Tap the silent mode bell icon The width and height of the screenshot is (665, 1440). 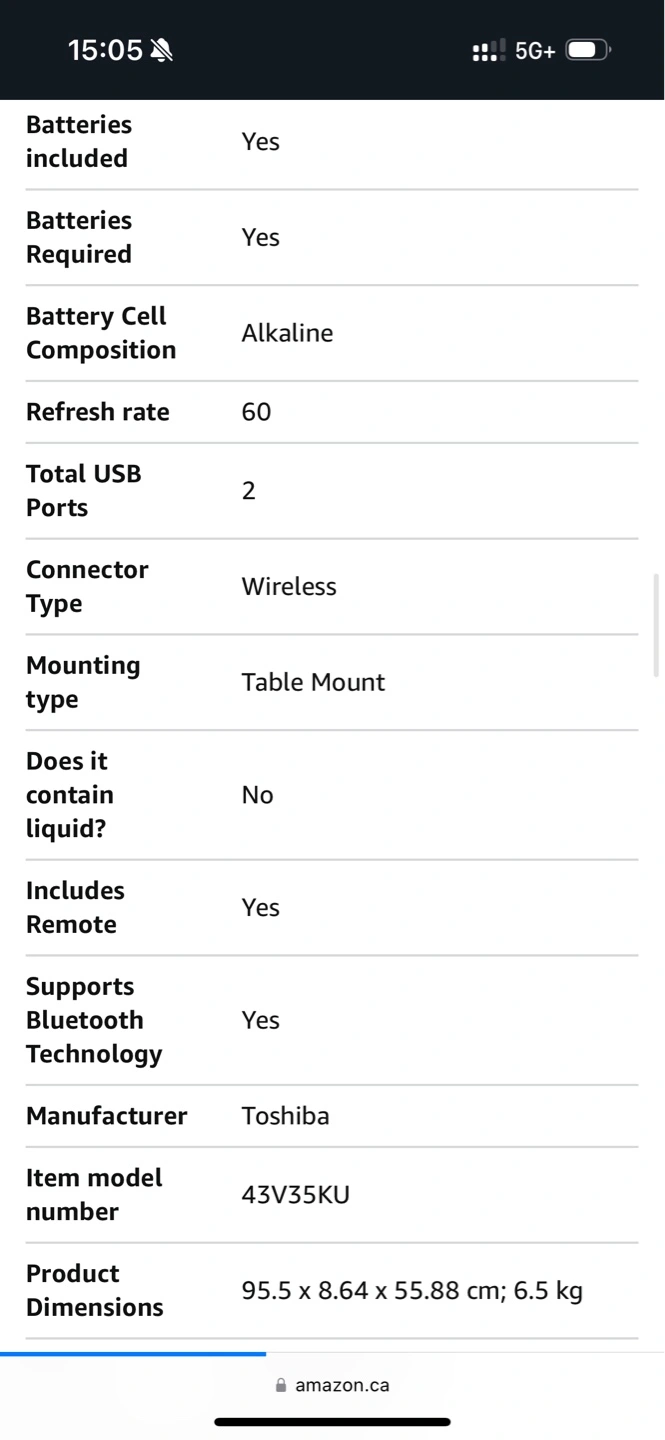click(161, 50)
